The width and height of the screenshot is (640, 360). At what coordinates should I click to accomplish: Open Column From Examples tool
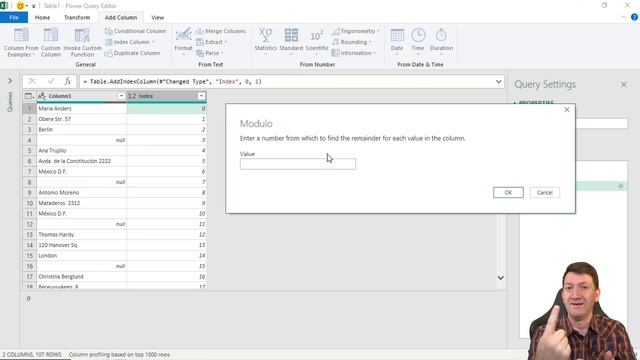pyautogui.click(x=21, y=42)
